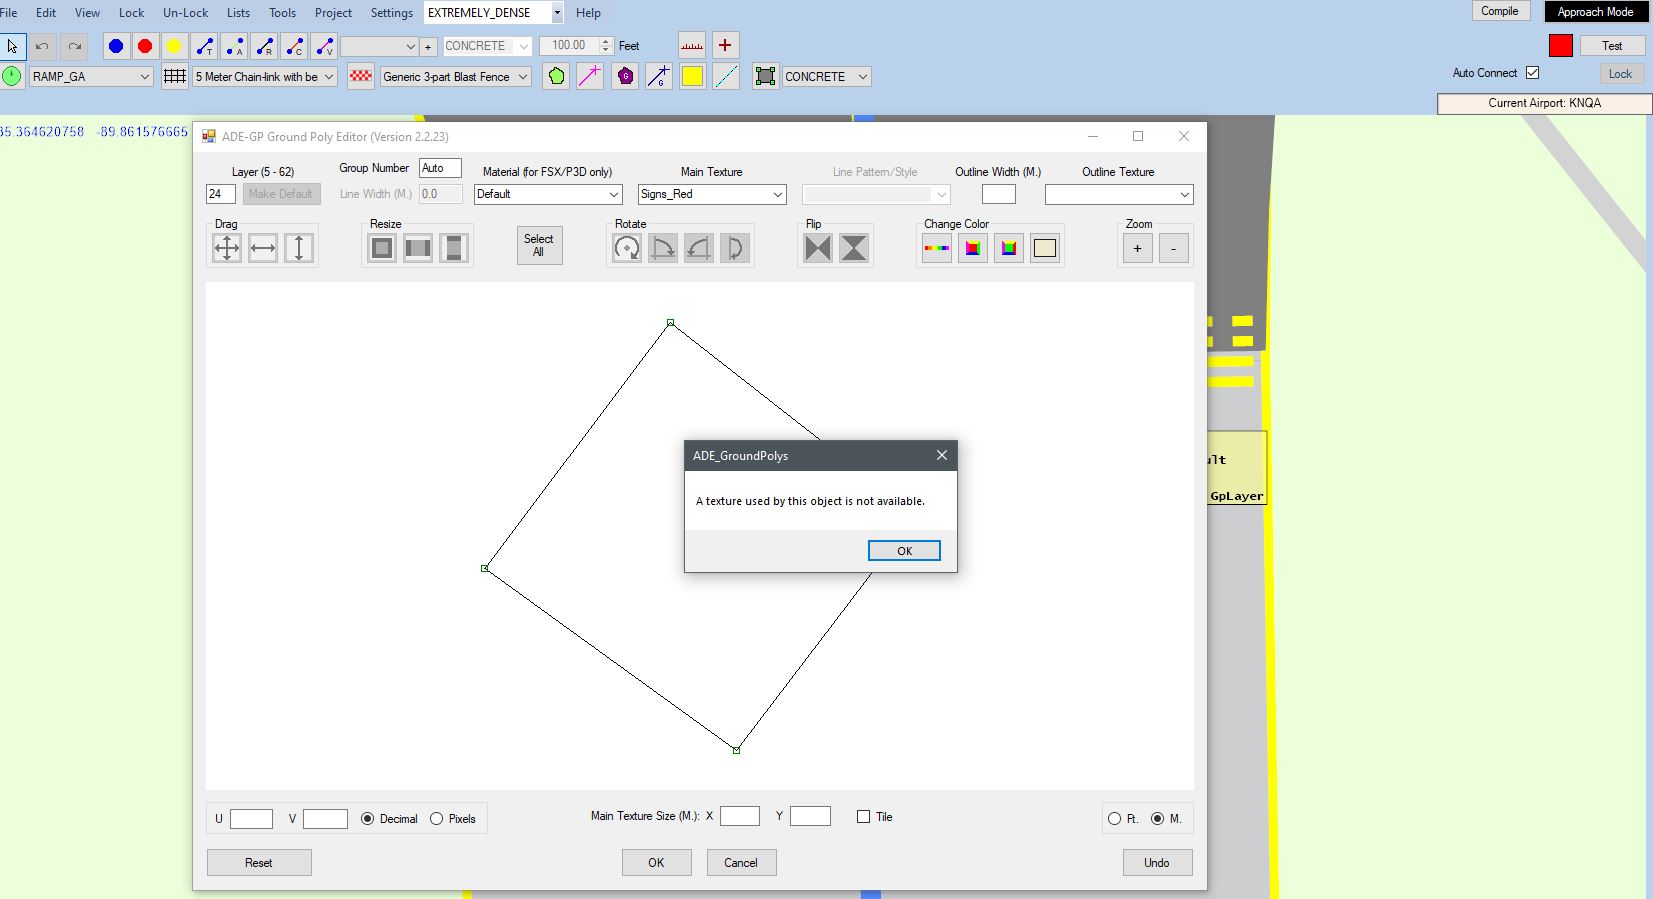Click the free rotate icon
Image resolution: width=1653 pixels, height=899 pixels.
(x=627, y=248)
